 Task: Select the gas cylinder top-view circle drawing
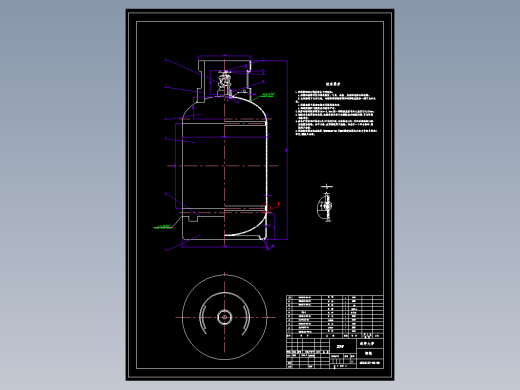point(224,317)
